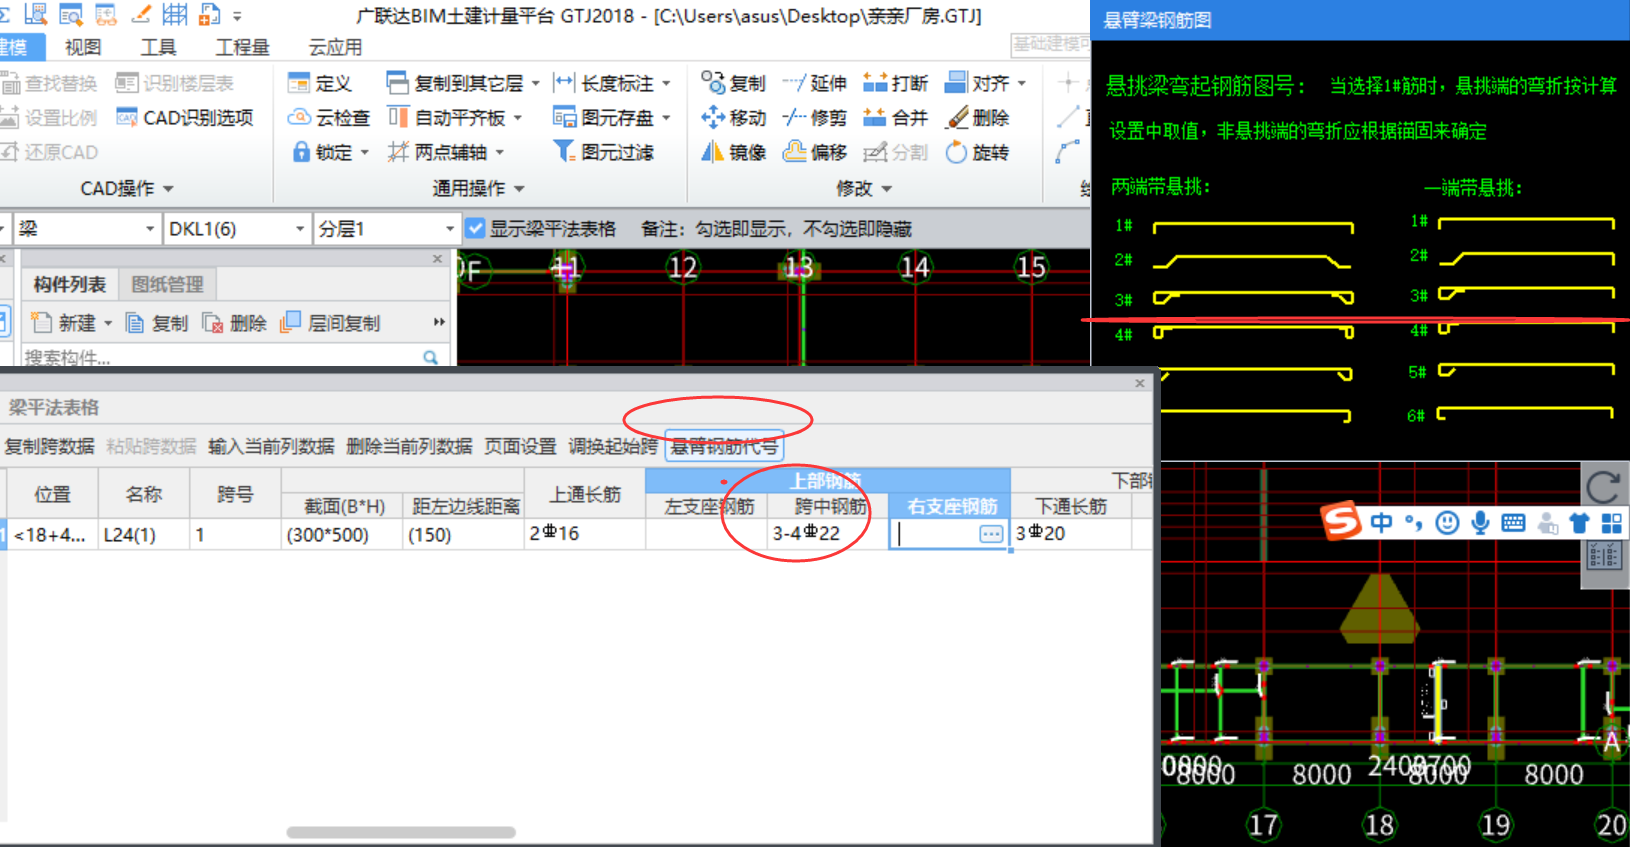This screenshot has height=847, width=1630.
Task: Expand more tools chevron in component list
Action: [438, 322]
